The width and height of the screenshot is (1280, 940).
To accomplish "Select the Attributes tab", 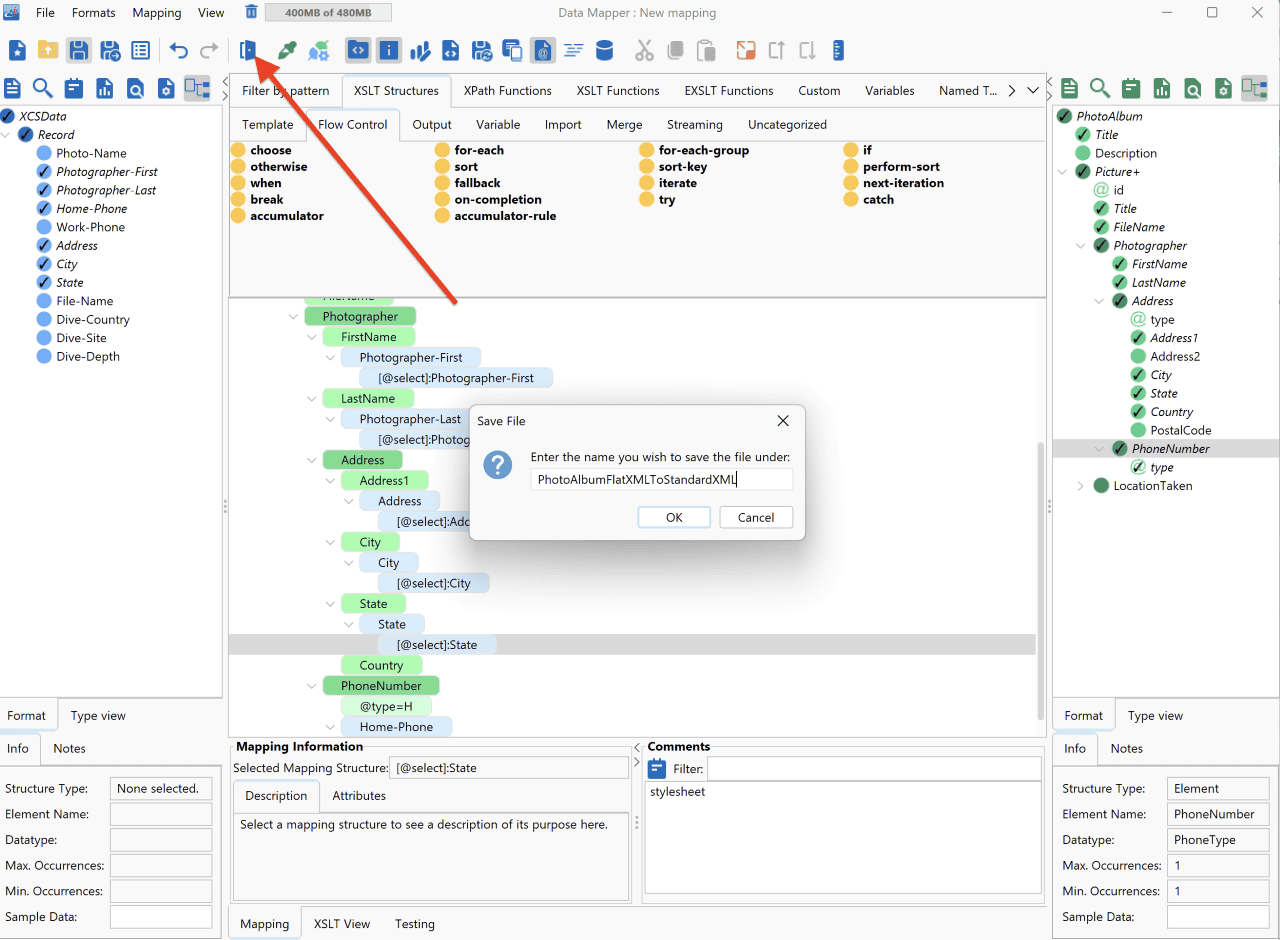I will (x=359, y=796).
